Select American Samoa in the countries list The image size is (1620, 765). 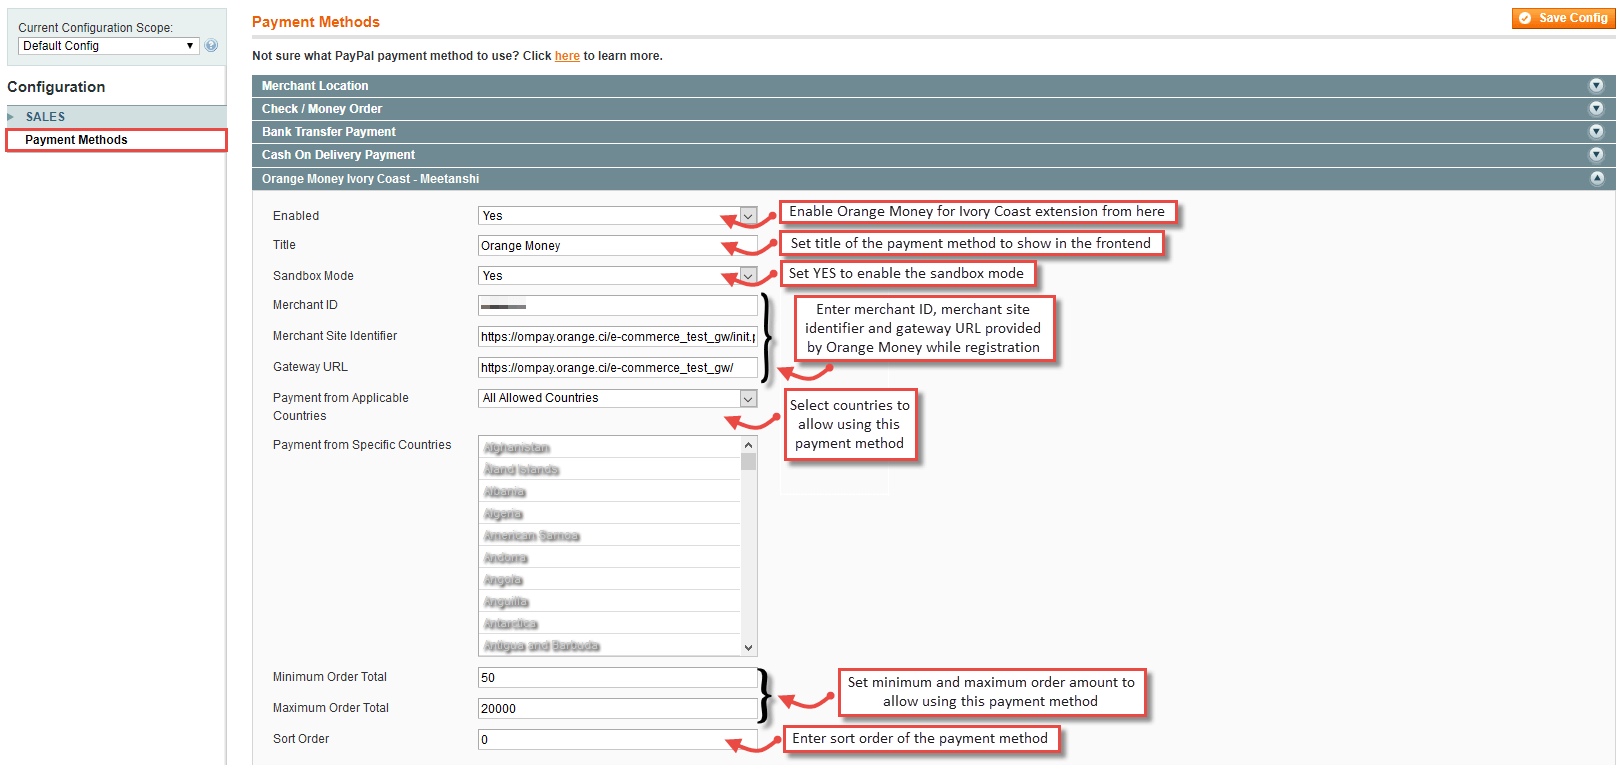(610, 536)
